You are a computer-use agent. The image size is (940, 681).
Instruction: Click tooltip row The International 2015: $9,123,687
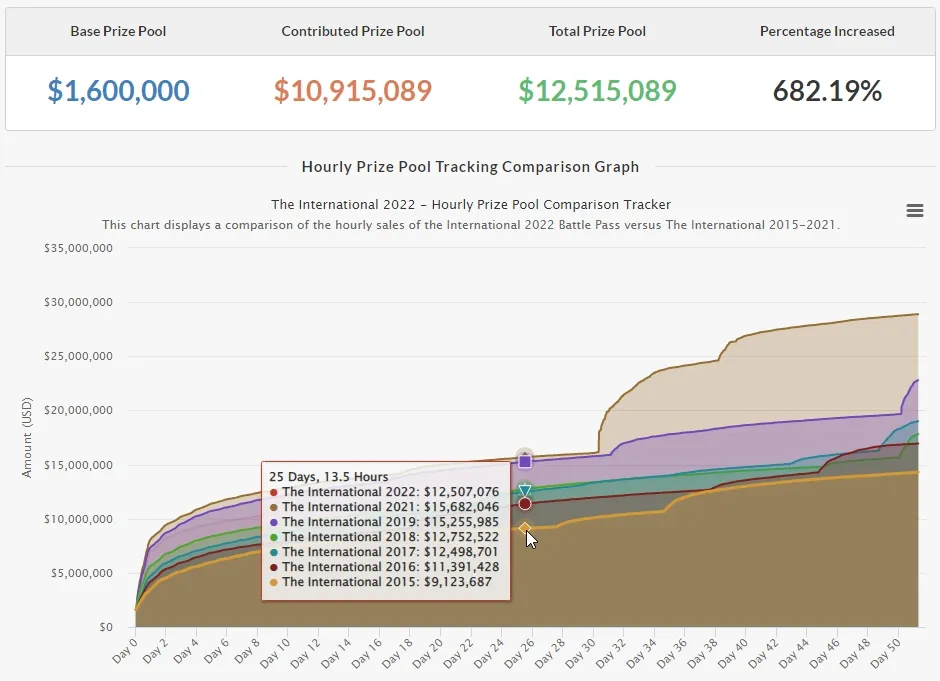381,582
